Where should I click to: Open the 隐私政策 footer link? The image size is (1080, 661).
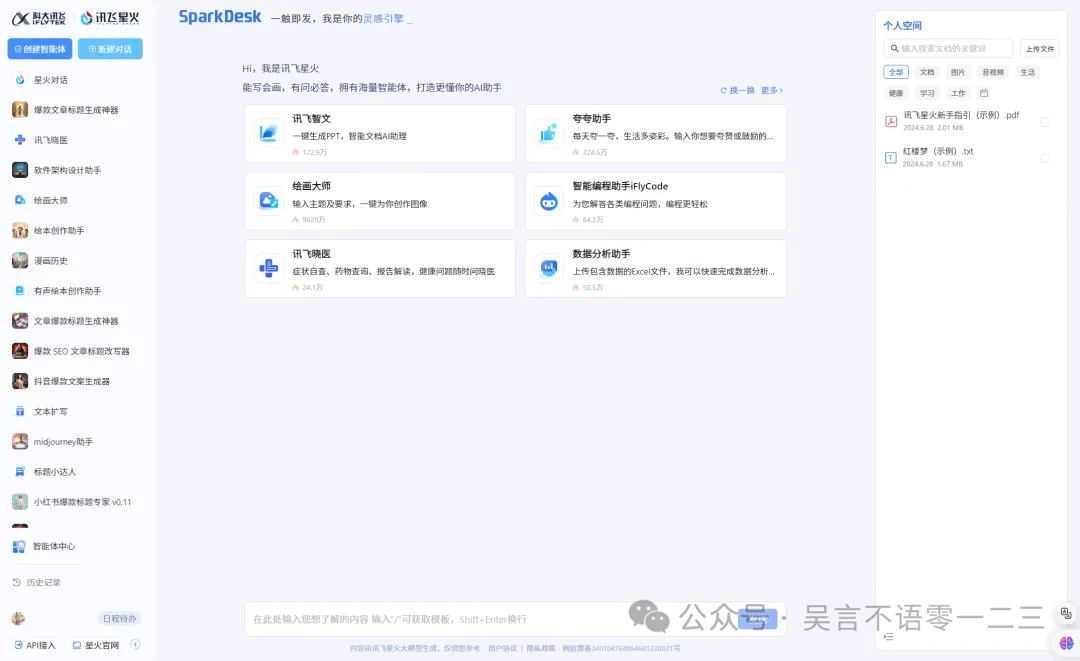(541, 649)
